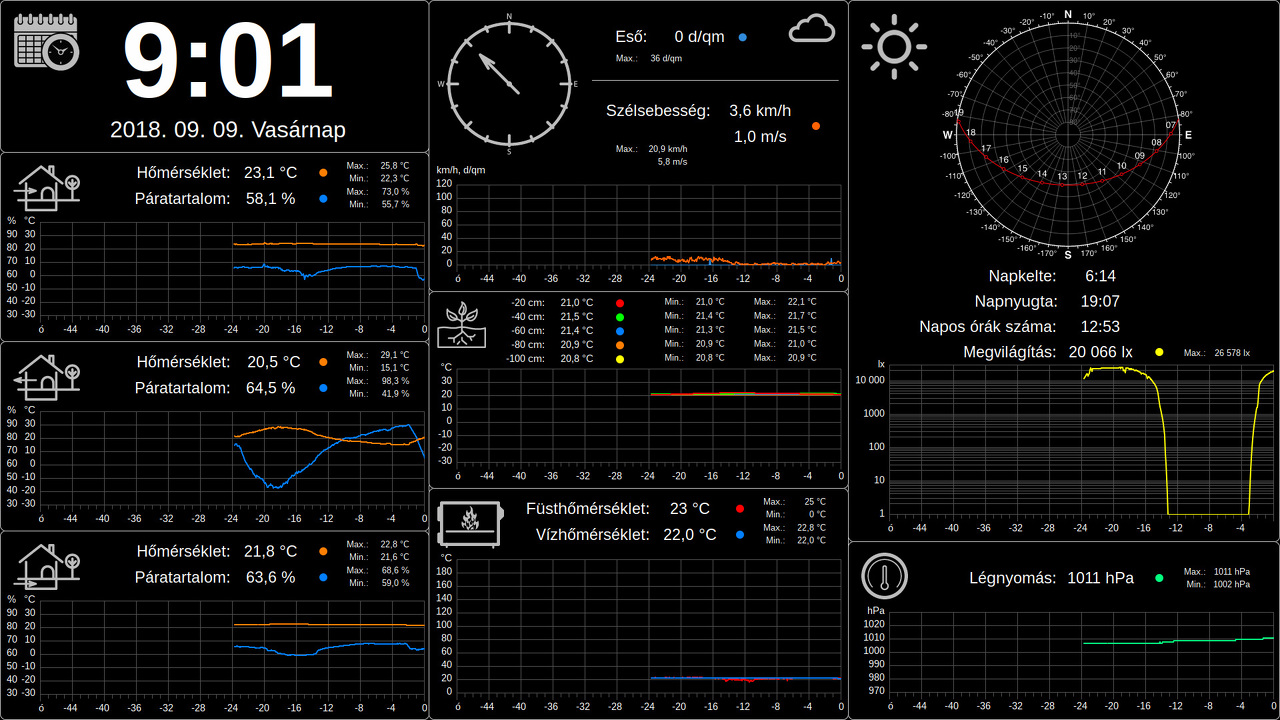Select the house icon beside 23,1 °C temperature
Viewport: 1280px width, 720px height.
(x=47, y=186)
